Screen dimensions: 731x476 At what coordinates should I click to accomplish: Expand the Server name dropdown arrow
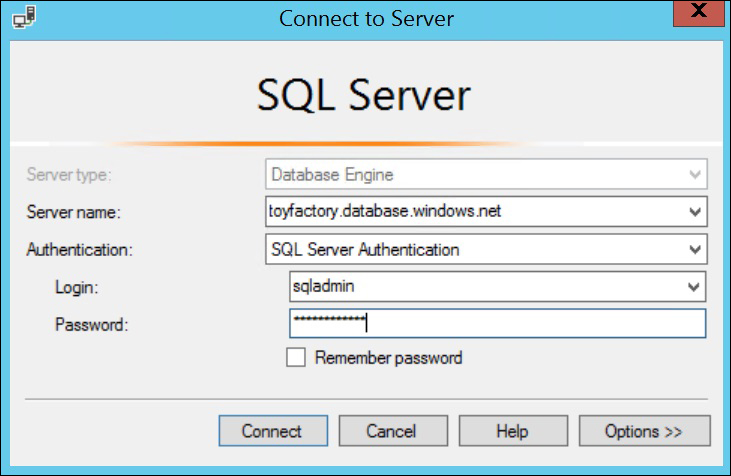[x=695, y=212]
